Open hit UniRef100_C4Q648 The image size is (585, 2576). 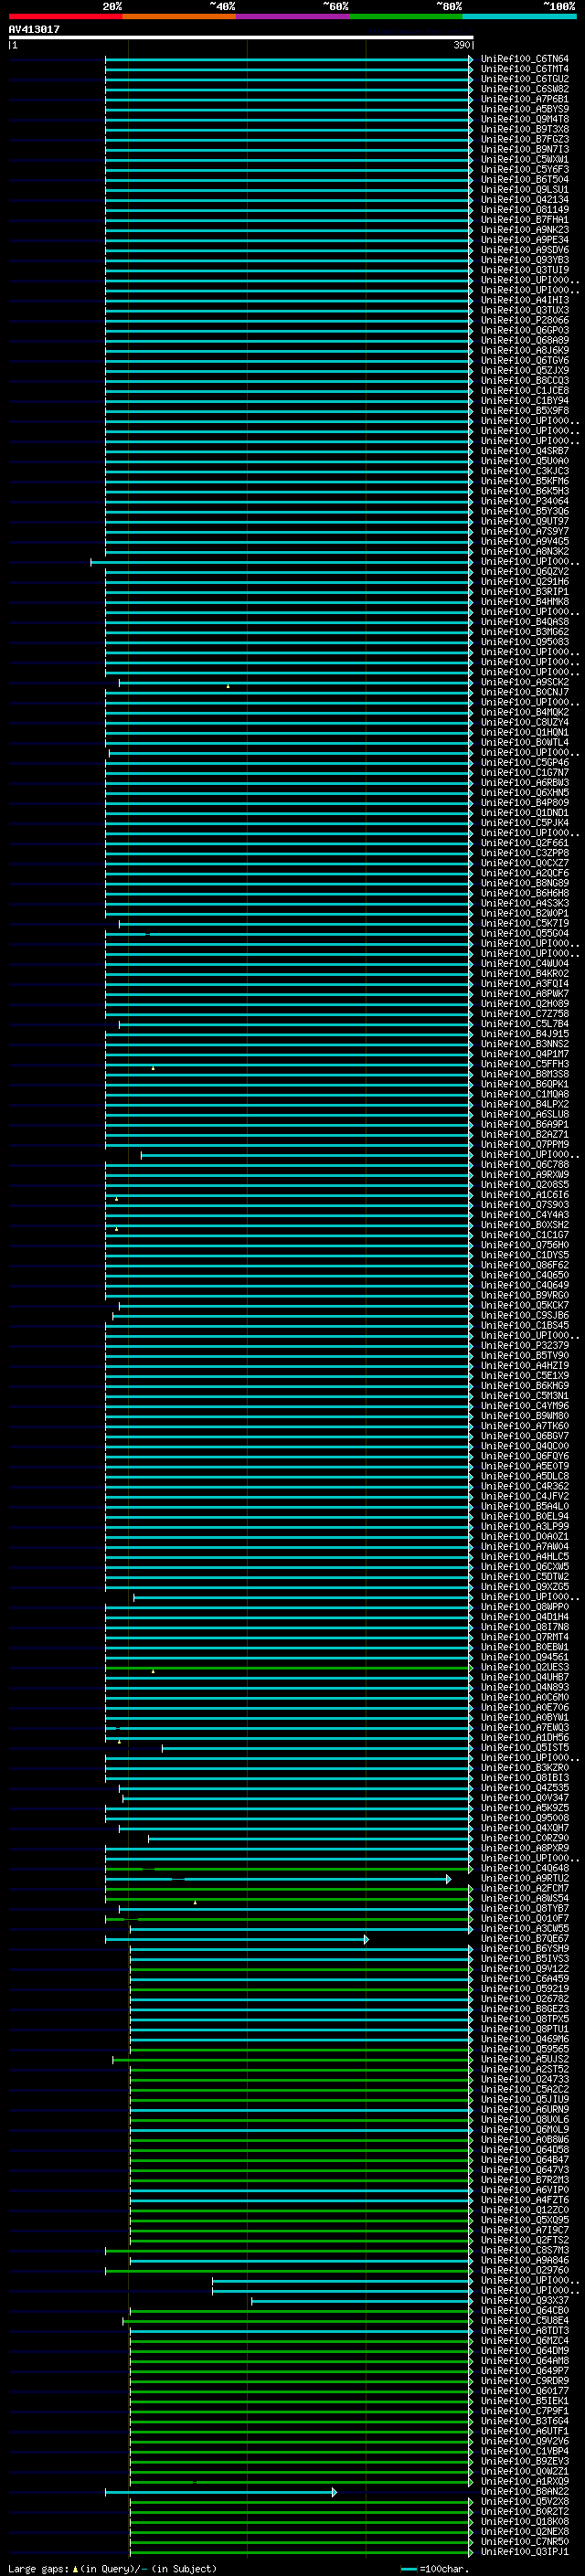(525, 1868)
